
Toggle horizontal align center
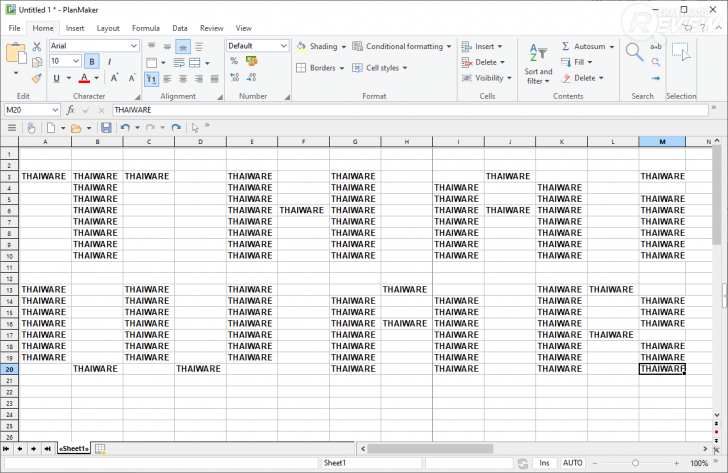(x=183, y=79)
